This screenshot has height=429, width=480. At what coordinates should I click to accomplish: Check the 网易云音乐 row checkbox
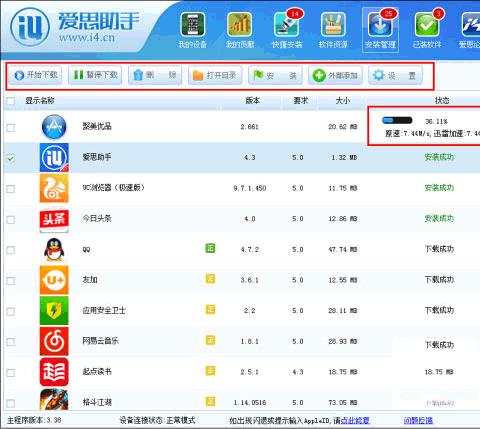point(11,342)
